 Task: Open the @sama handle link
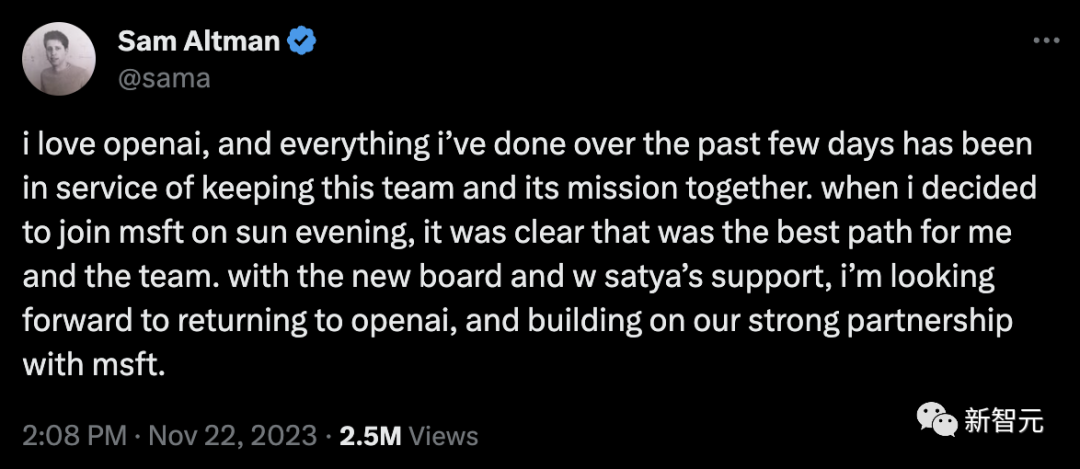click(x=164, y=79)
